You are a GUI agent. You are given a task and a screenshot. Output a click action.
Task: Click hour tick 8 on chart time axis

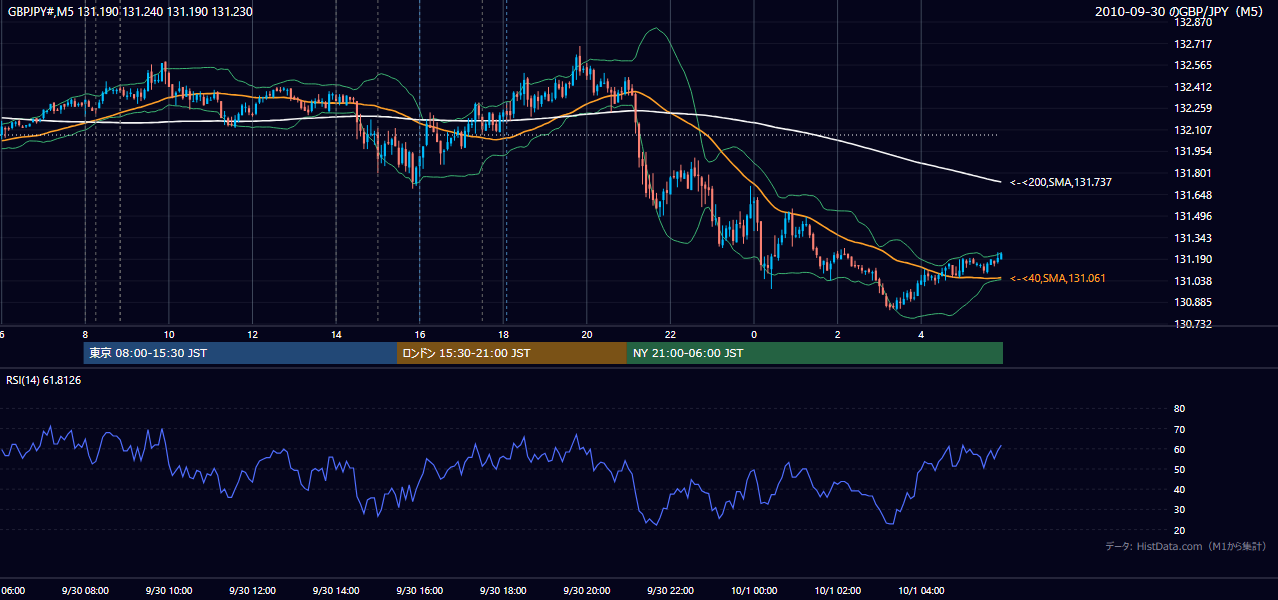(85, 334)
